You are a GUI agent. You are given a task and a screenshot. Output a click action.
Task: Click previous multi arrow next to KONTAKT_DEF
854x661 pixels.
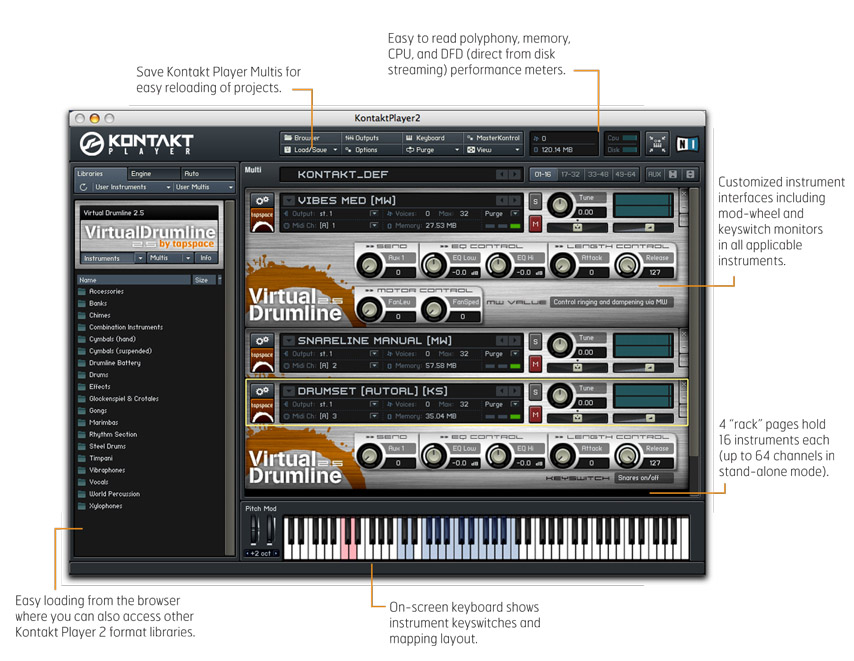502,175
